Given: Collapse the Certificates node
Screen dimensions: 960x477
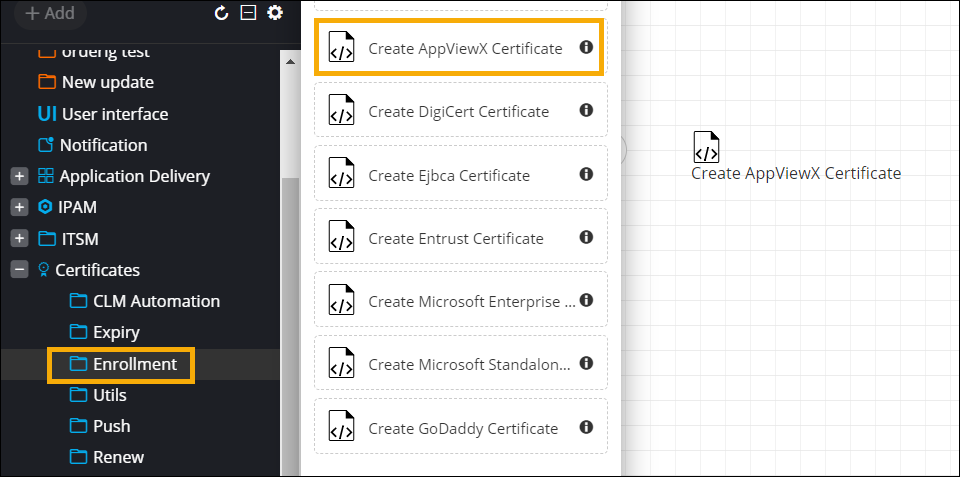Looking at the screenshot, I should (x=20, y=269).
